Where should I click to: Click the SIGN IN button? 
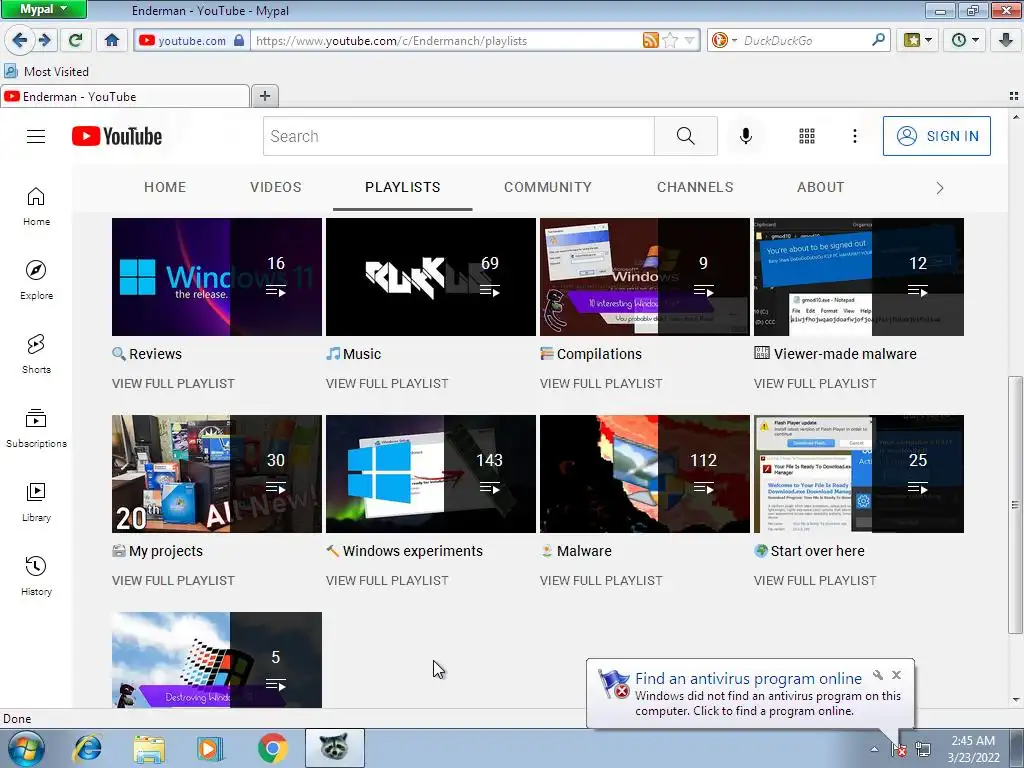tap(936, 136)
